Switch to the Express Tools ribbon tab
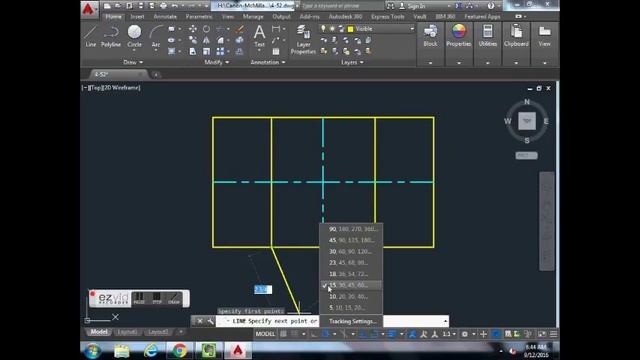 [388, 17]
